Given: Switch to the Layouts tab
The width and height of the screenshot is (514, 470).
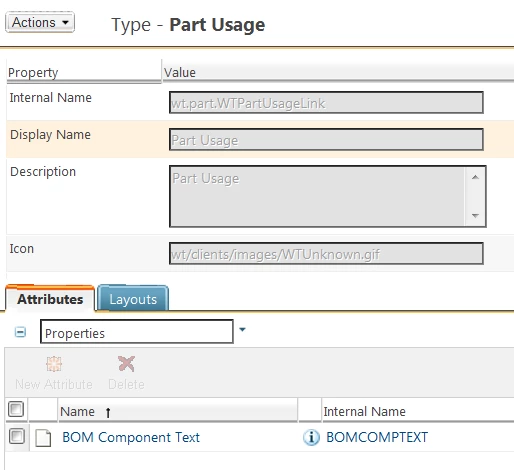Looking at the screenshot, I should (x=133, y=299).
